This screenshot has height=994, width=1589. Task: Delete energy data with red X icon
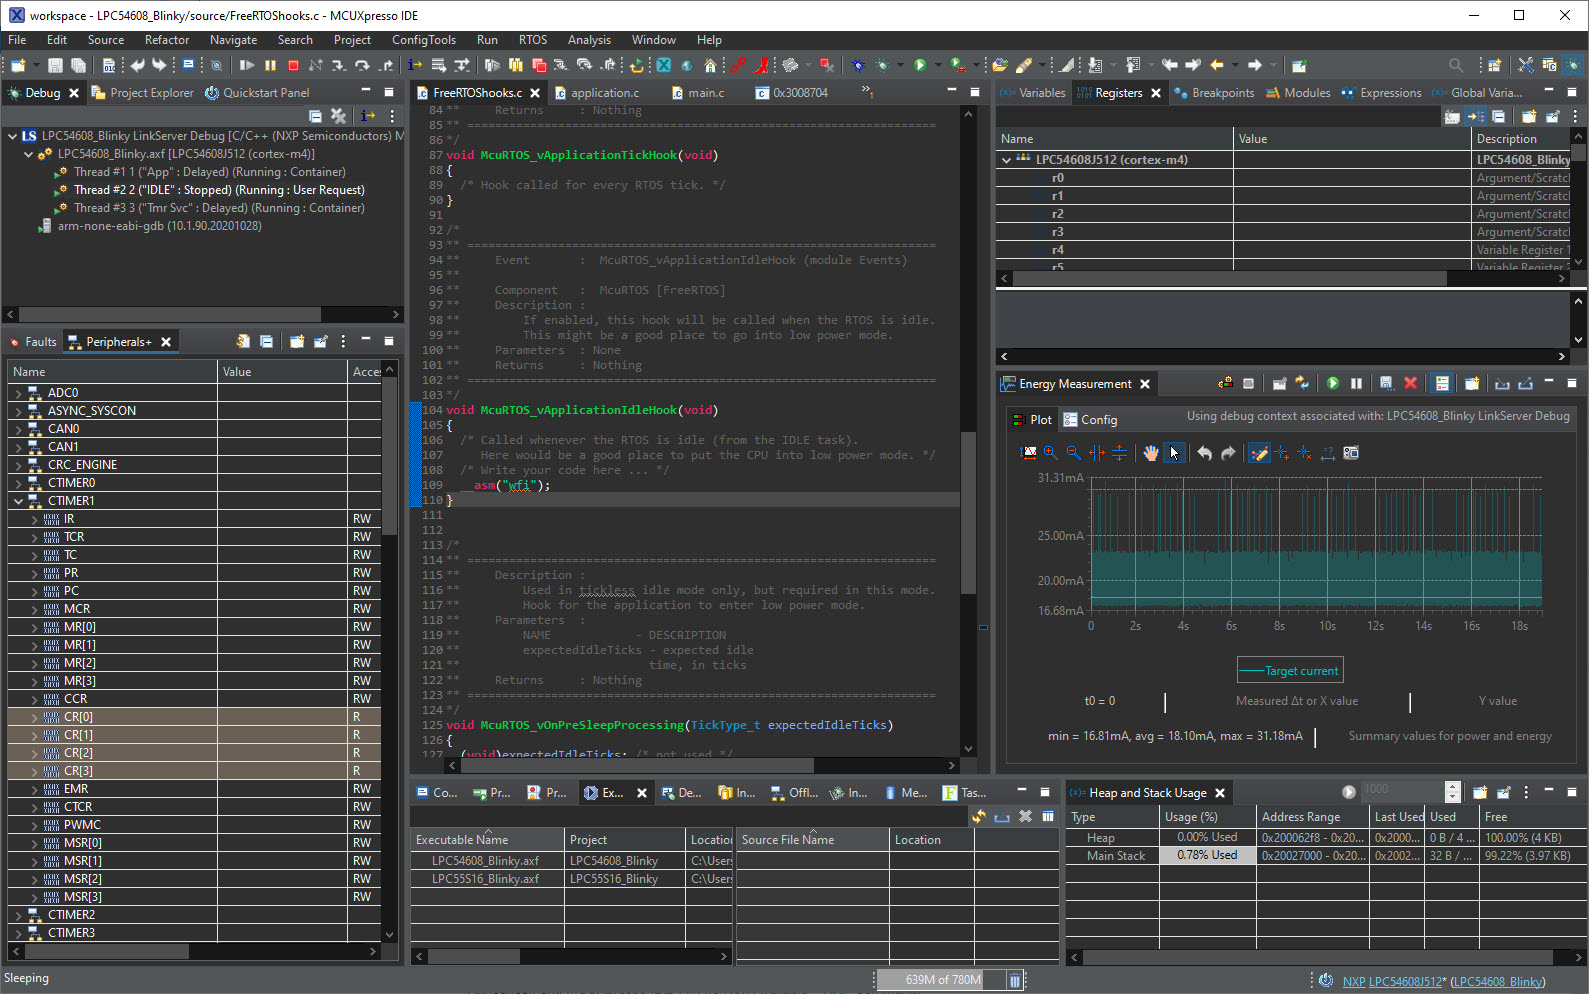click(x=1410, y=383)
